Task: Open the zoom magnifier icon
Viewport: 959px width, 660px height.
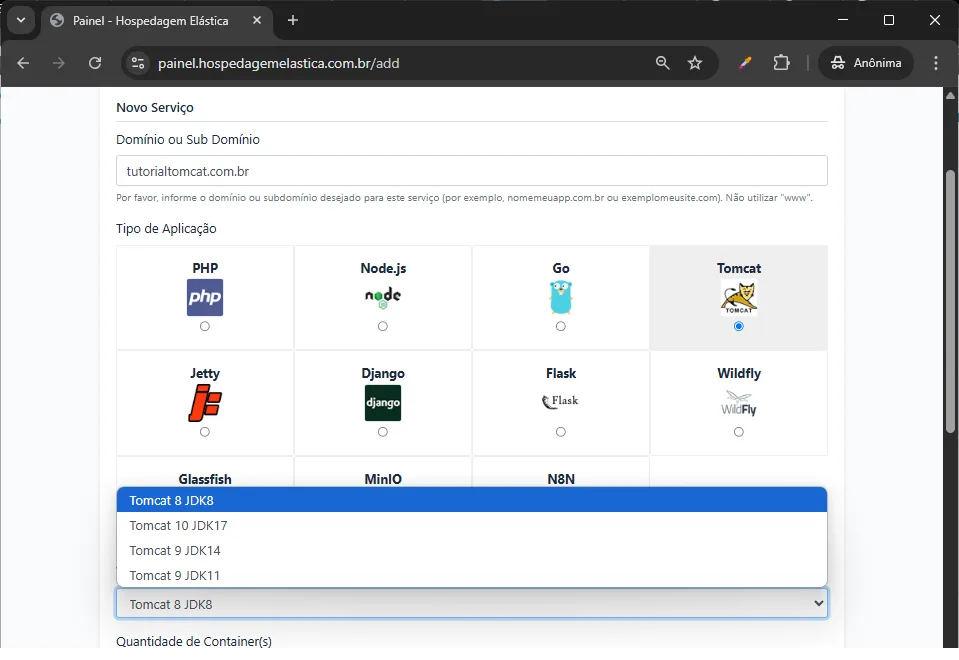Action: [662, 63]
